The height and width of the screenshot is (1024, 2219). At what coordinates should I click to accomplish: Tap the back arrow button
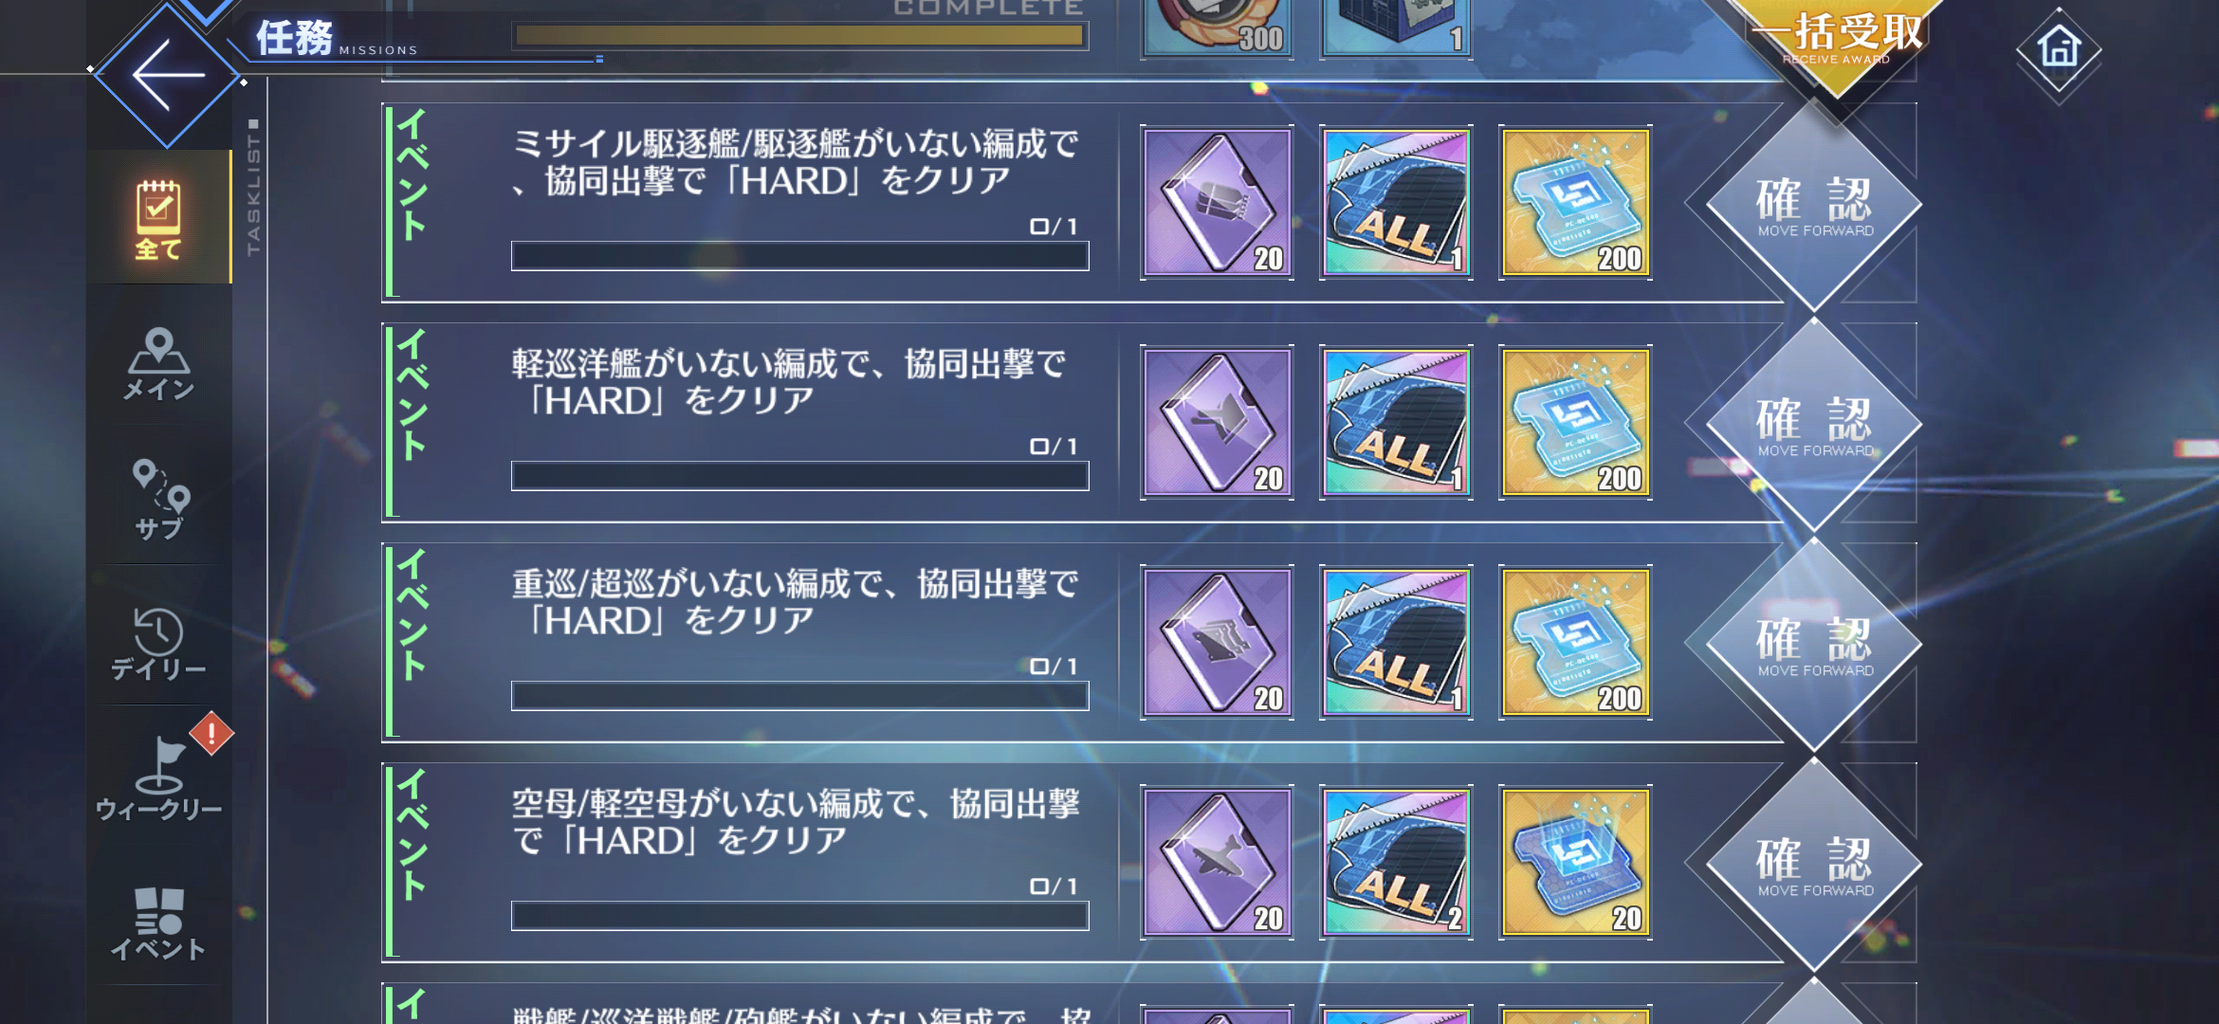coord(166,75)
